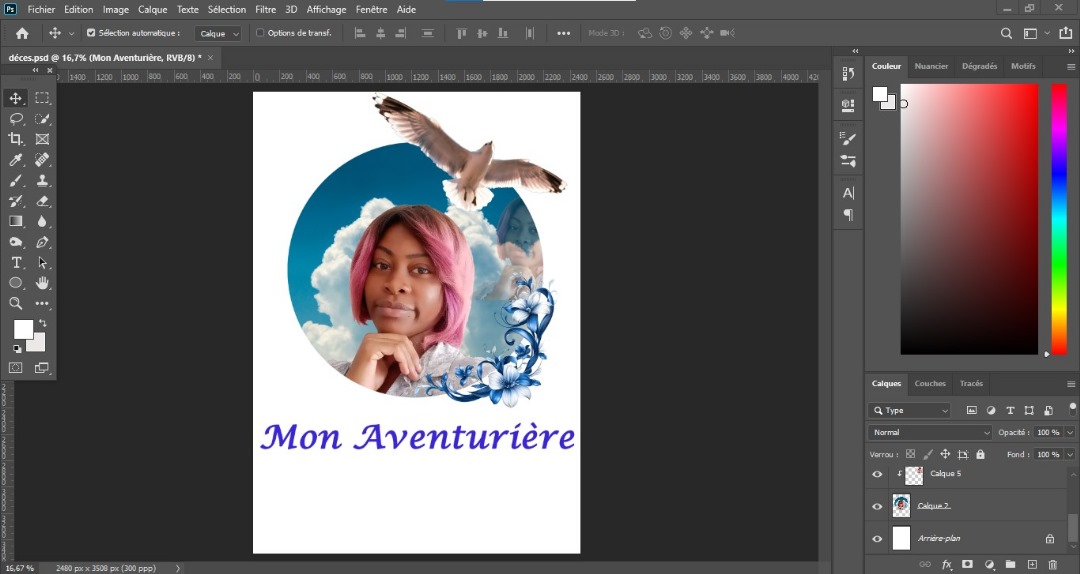Viewport: 1080px width, 574px height.
Task: Open the Normal blend mode dropdown
Action: [930, 432]
